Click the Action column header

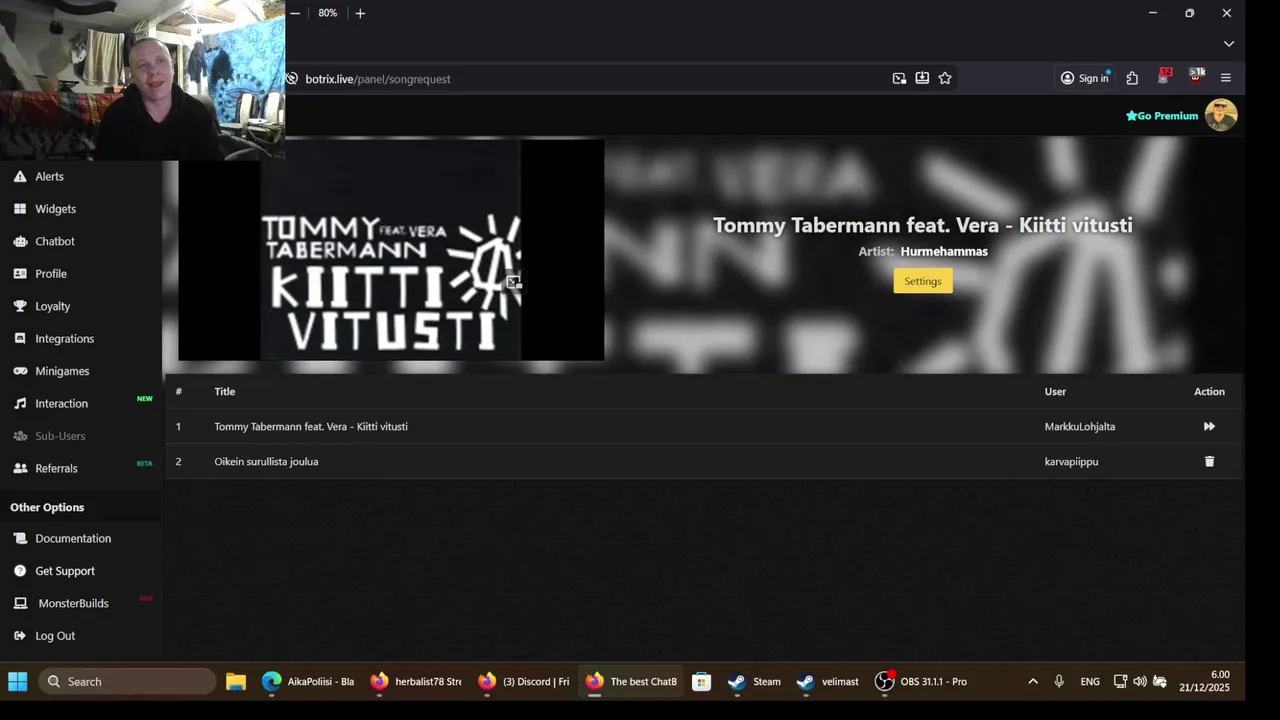point(1209,391)
